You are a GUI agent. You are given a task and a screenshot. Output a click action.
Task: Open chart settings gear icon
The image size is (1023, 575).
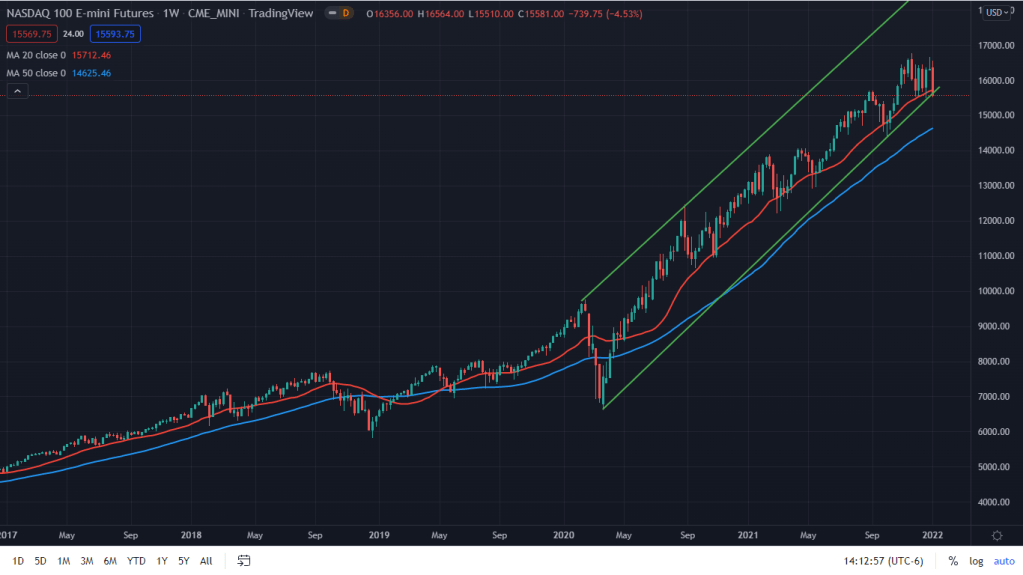pyautogui.click(x=996, y=536)
